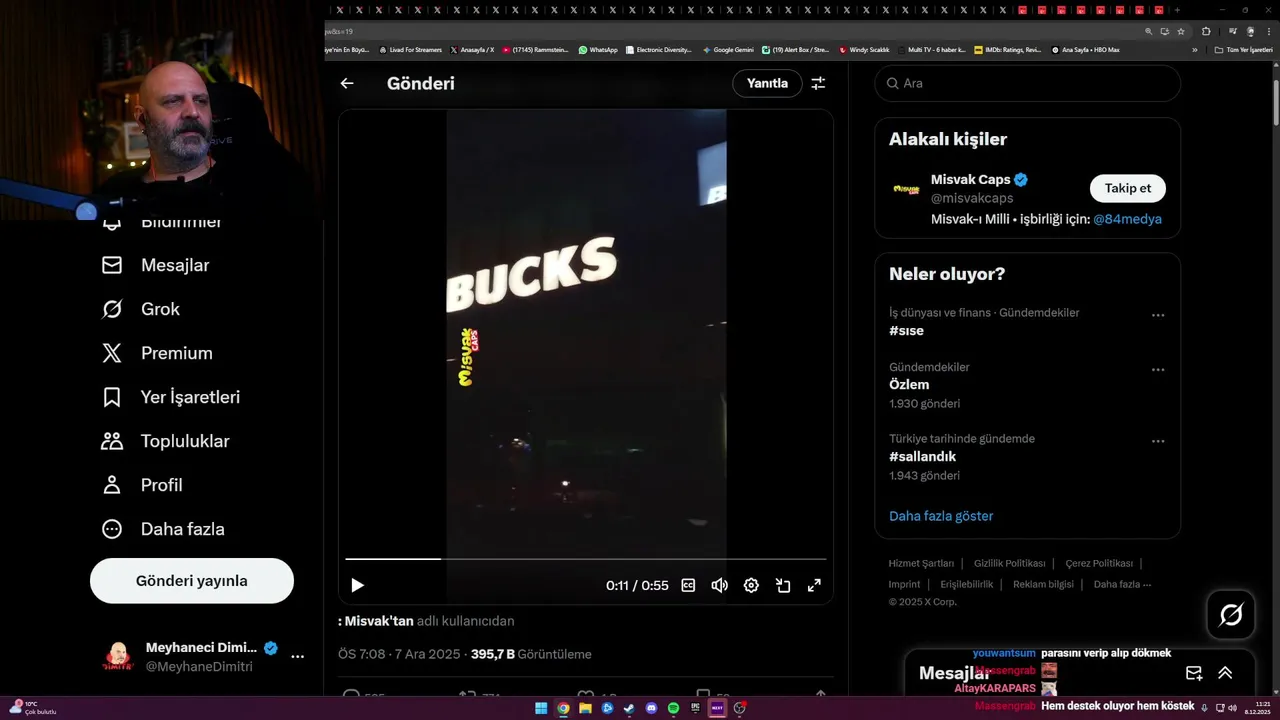Enter fullscreen for the video
This screenshot has height=720, width=1280.
[814, 585]
